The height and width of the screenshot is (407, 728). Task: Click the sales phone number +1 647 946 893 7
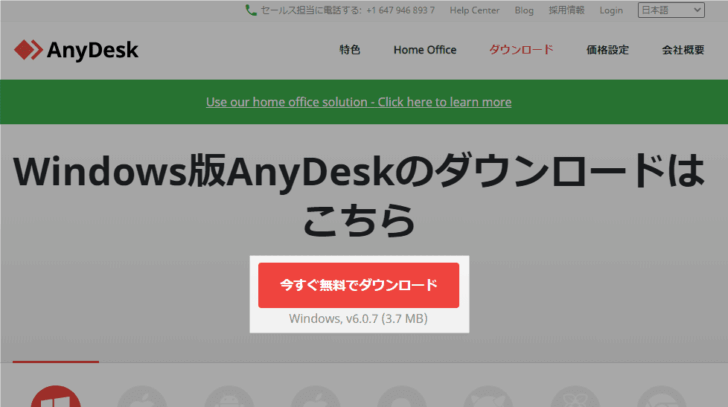400,10
